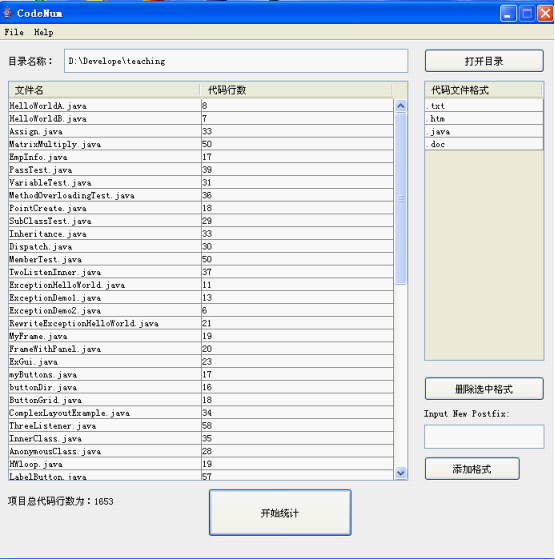Select the HelloWorldA.java row
This screenshot has height=560, width=555.
(201, 106)
